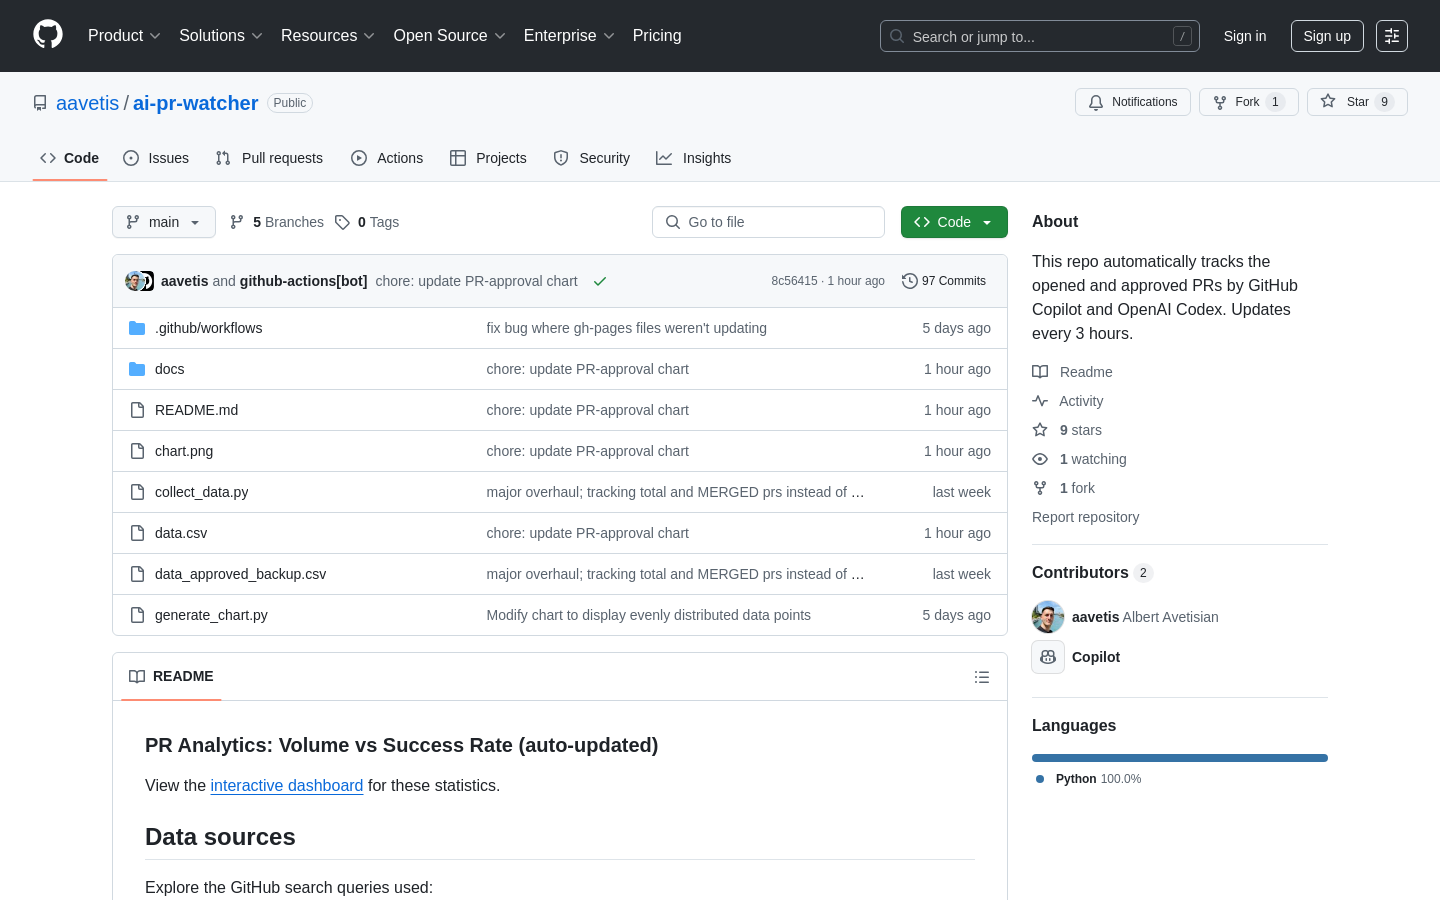This screenshot has height=900, width=1440.
Task: Click the generate_chart.py file icon
Action: point(137,615)
